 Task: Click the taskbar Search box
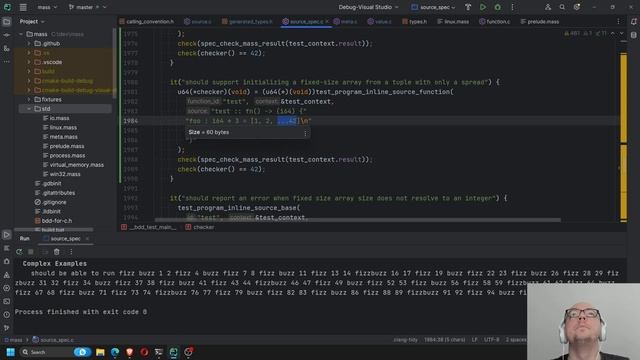(55, 352)
